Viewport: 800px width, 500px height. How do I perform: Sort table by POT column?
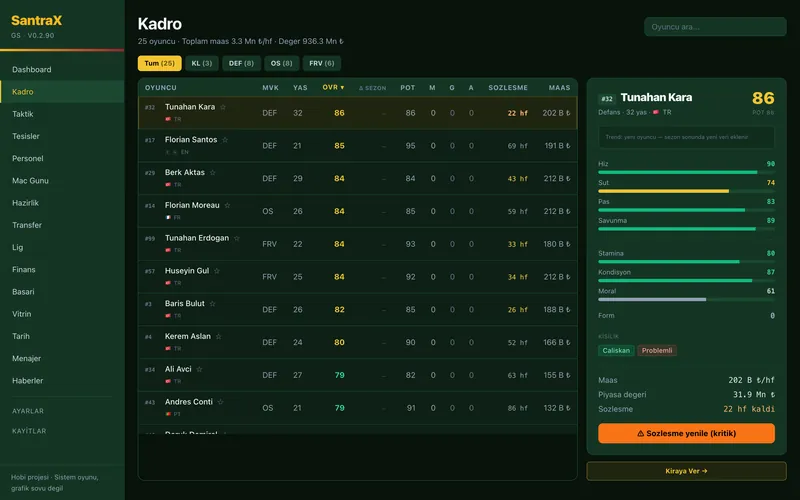pyautogui.click(x=408, y=88)
